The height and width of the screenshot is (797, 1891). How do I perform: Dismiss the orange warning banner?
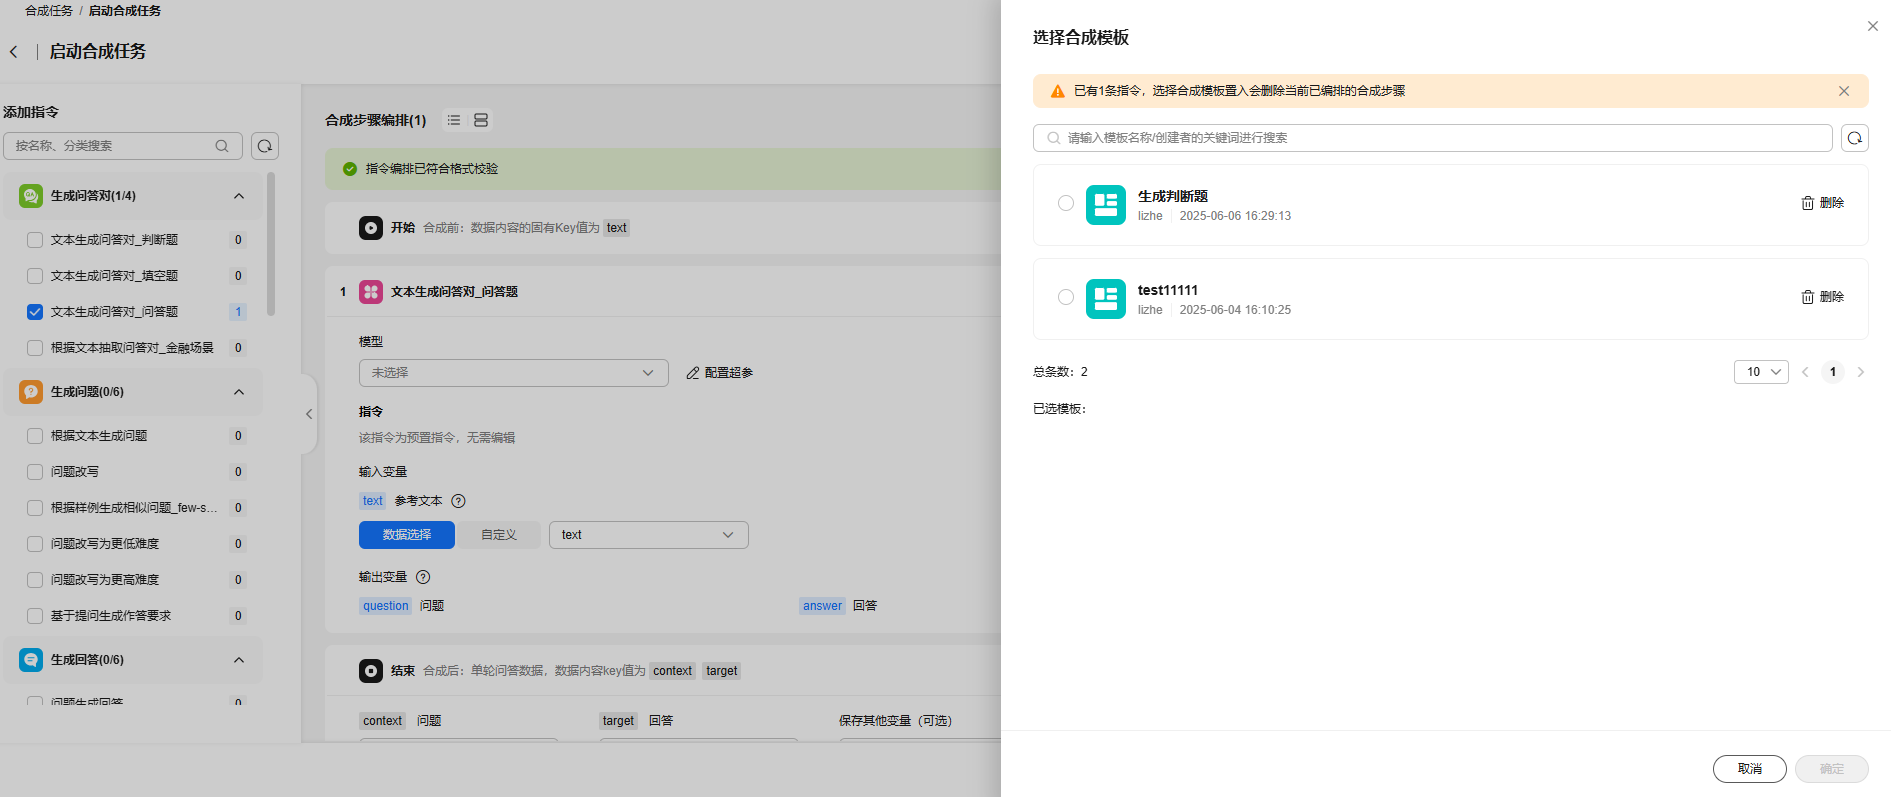click(1843, 91)
